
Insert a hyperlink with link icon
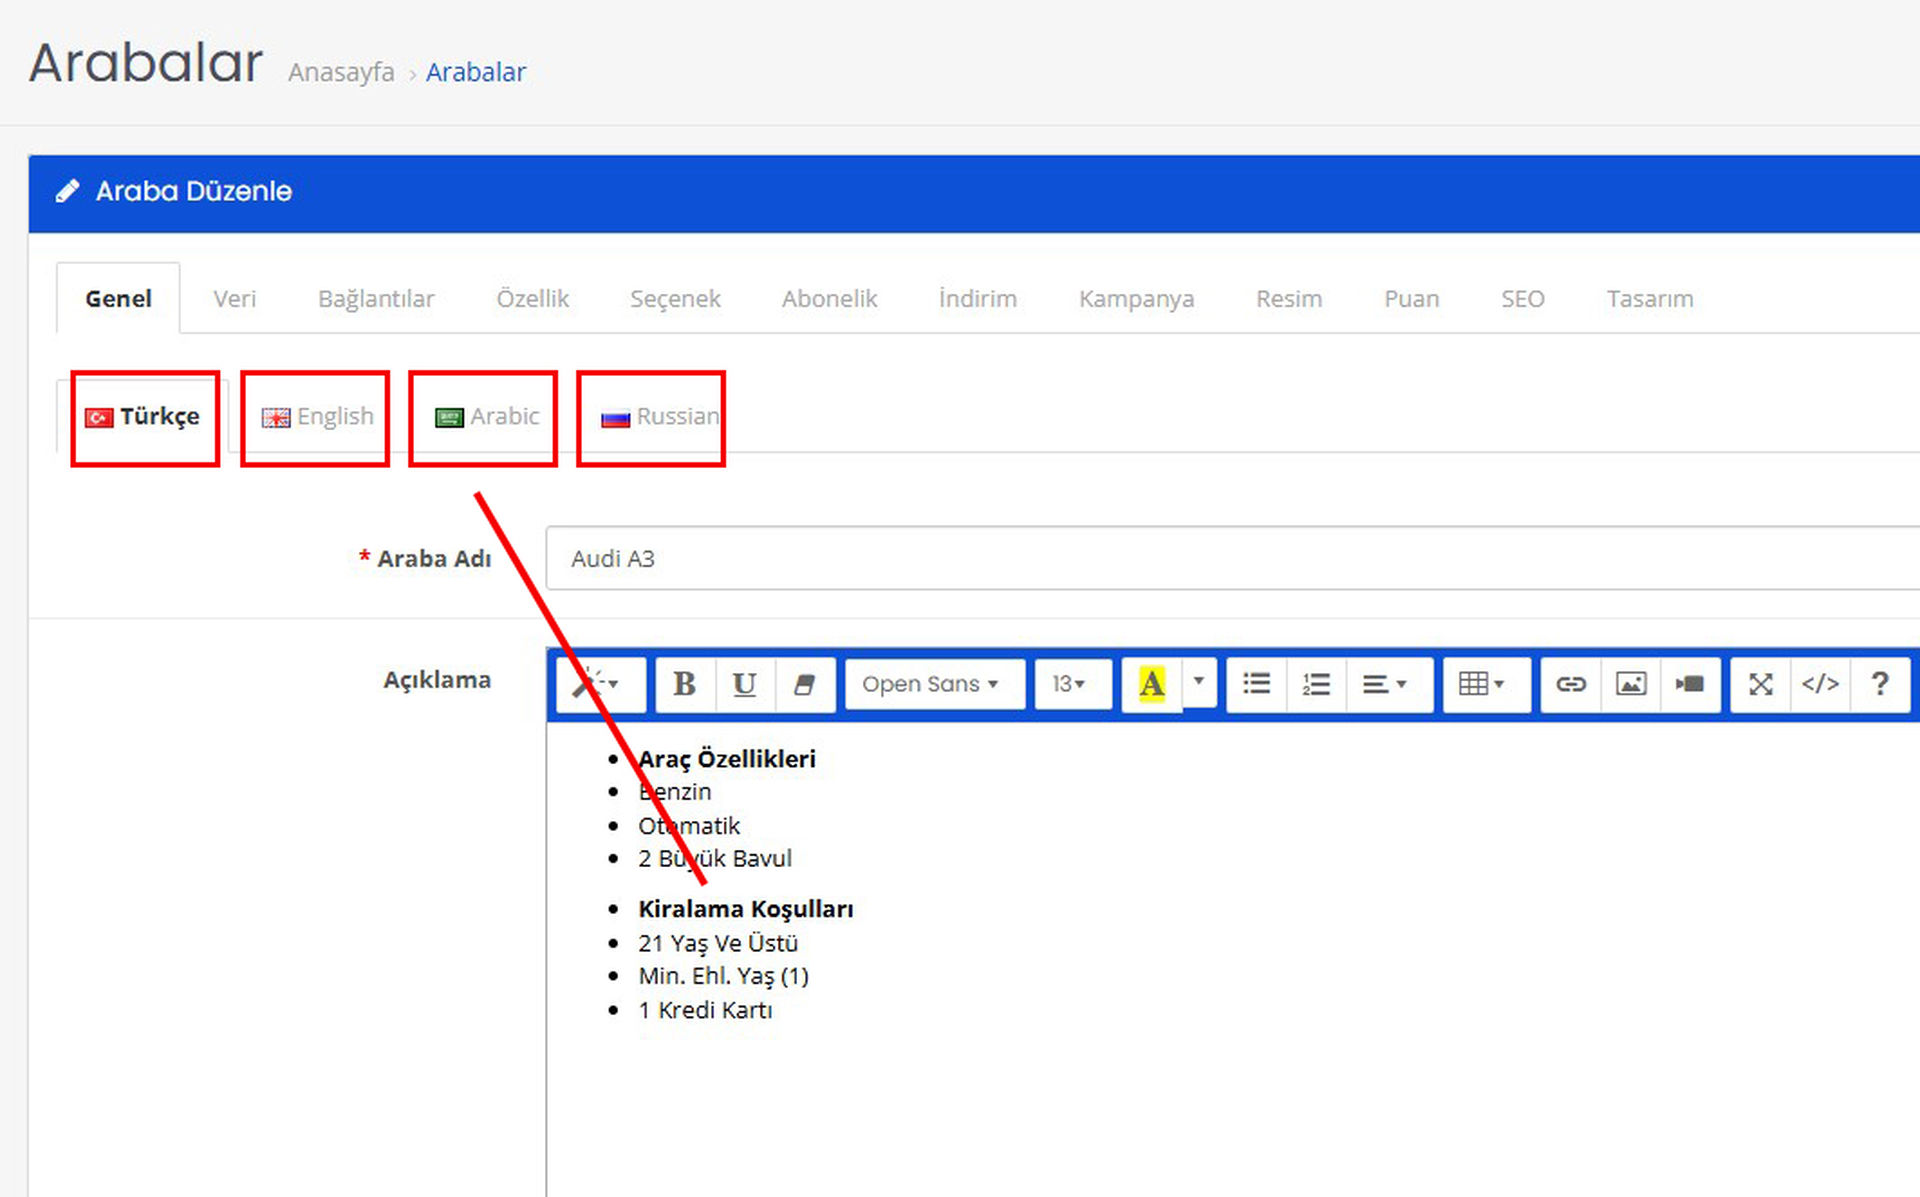(1570, 684)
